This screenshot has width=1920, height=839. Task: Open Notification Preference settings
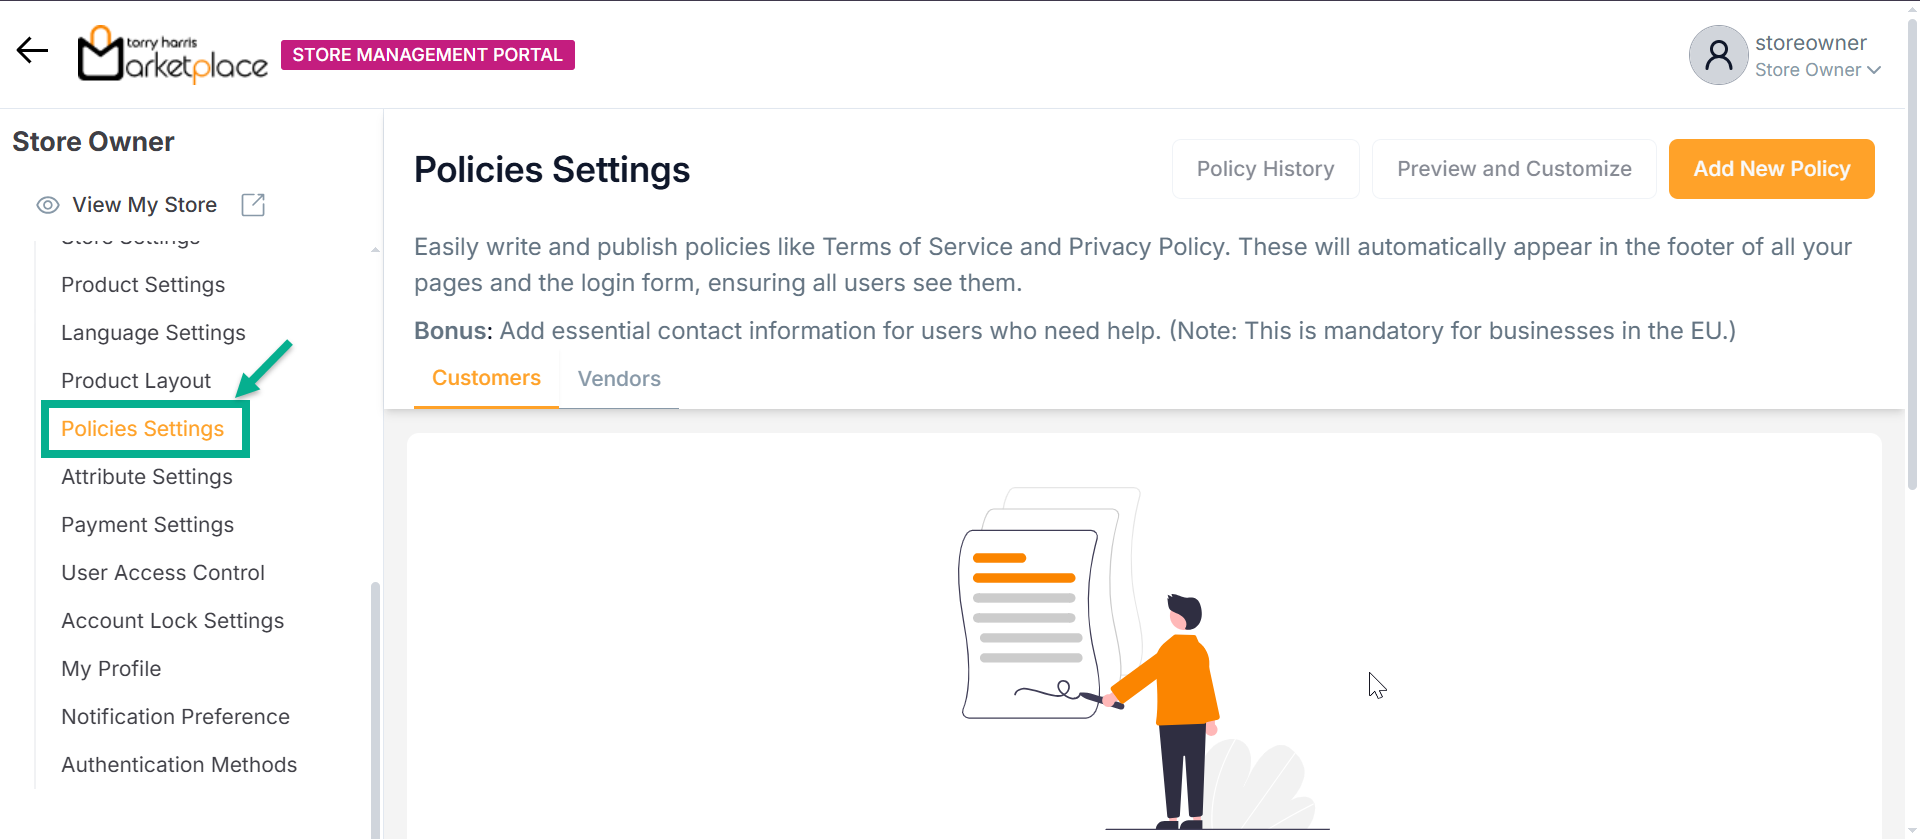click(x=175, y=717)
